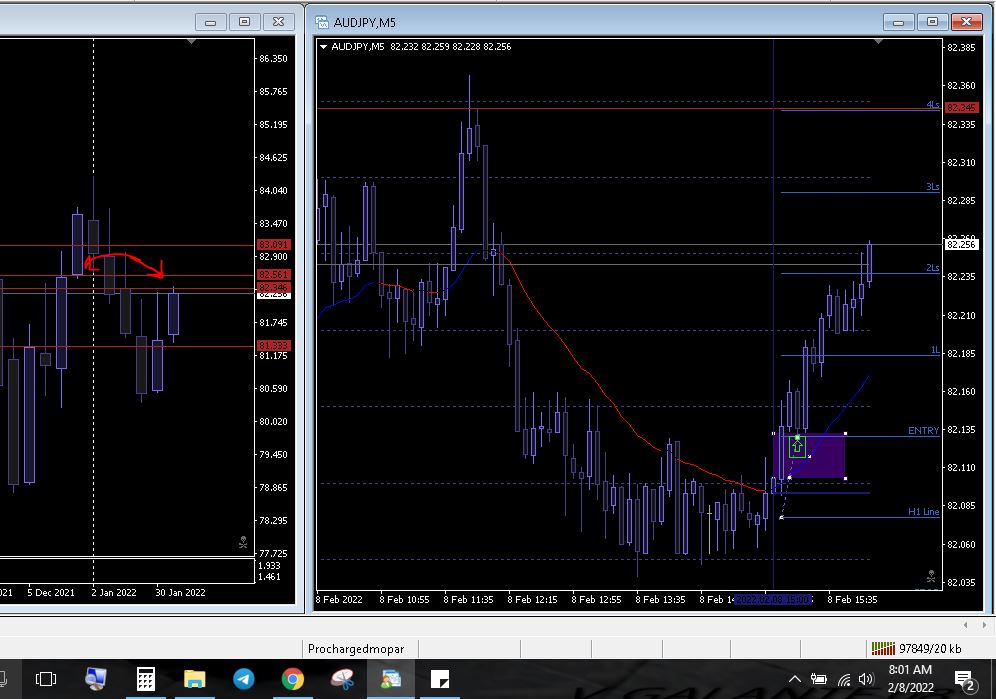Select the 3Ls level label

pos(932,186)
